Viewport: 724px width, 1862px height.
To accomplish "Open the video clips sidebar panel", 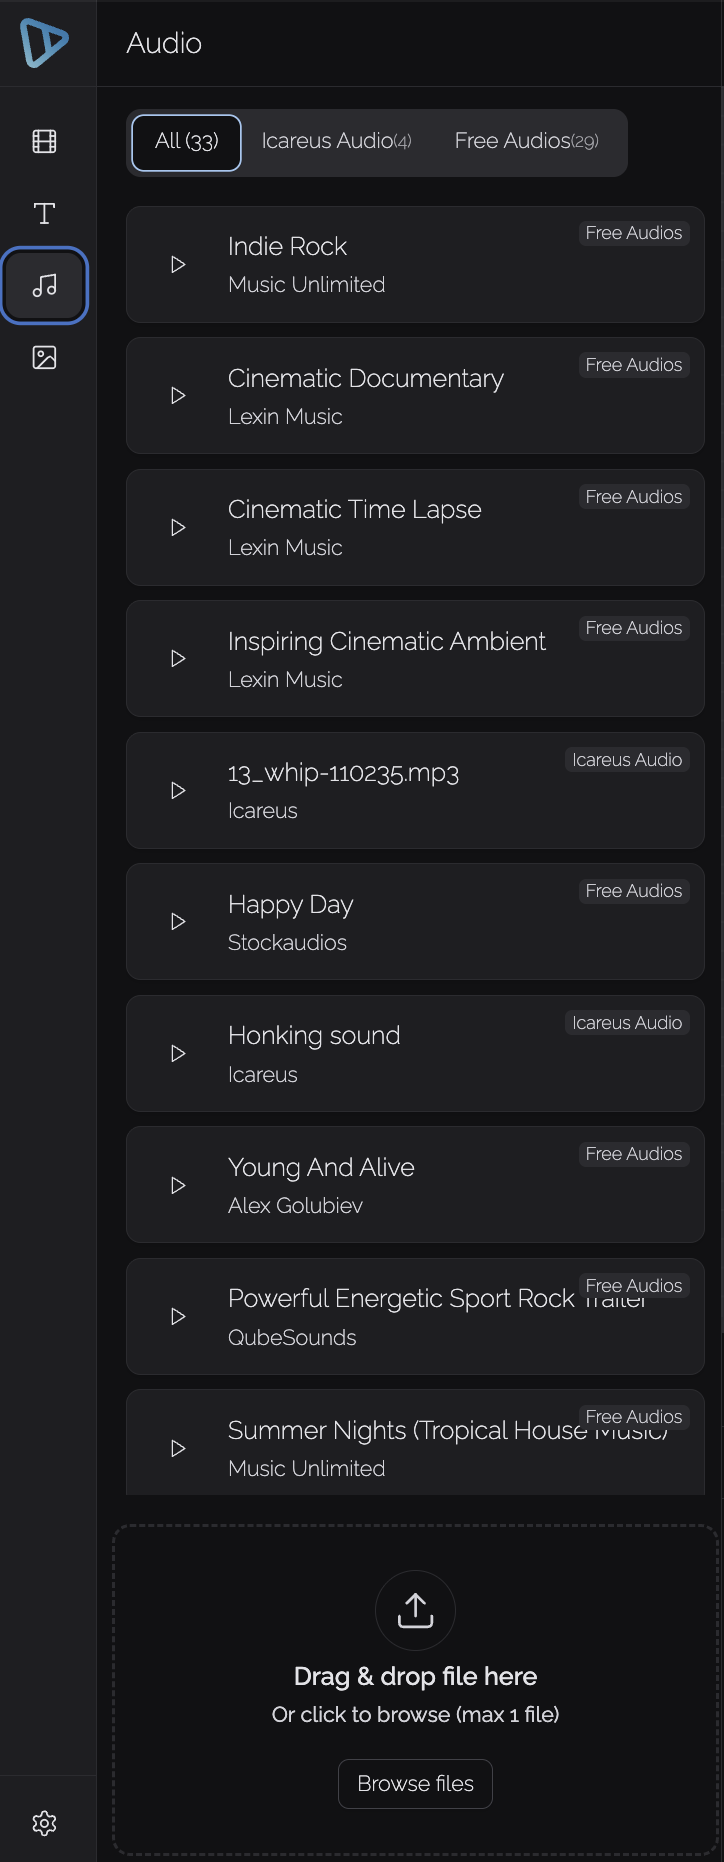I will tap(44, 141).
